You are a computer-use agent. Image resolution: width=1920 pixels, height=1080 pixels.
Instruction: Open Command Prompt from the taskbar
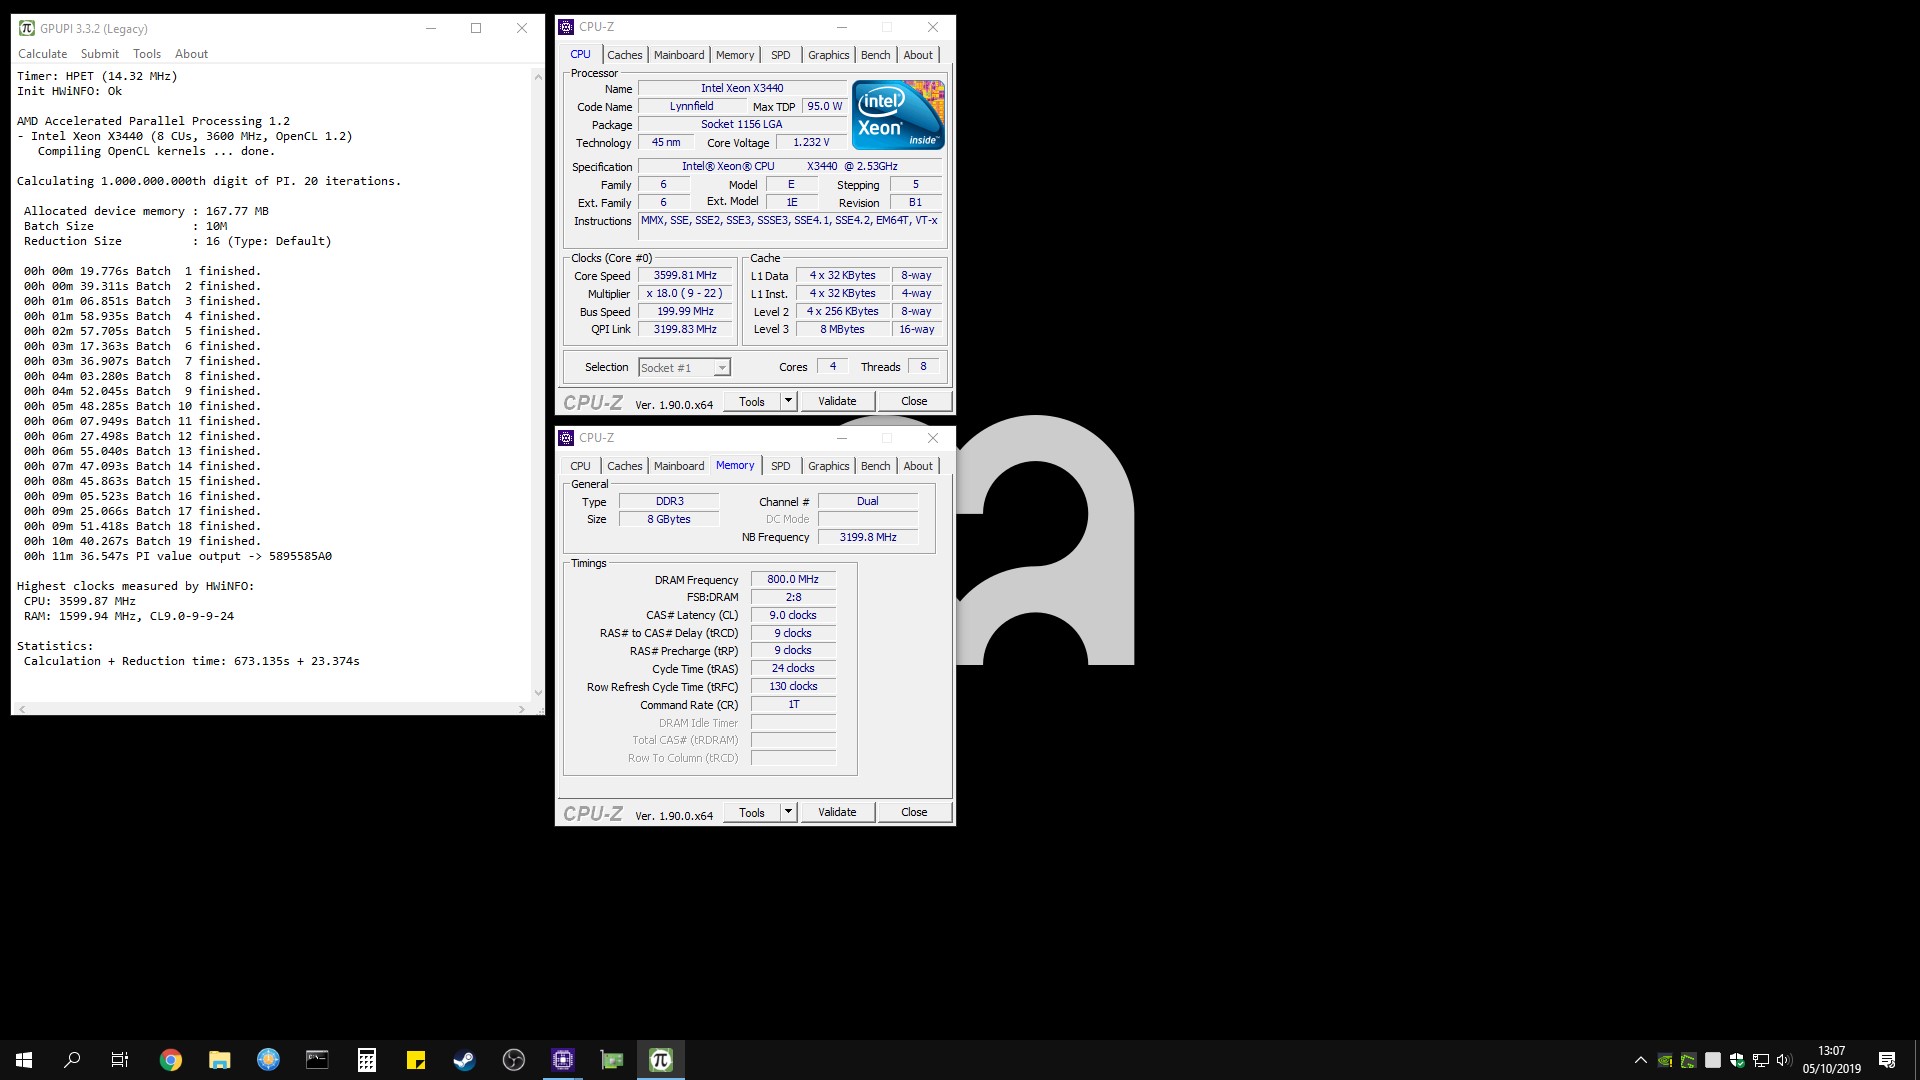[x=317, y=1060]
